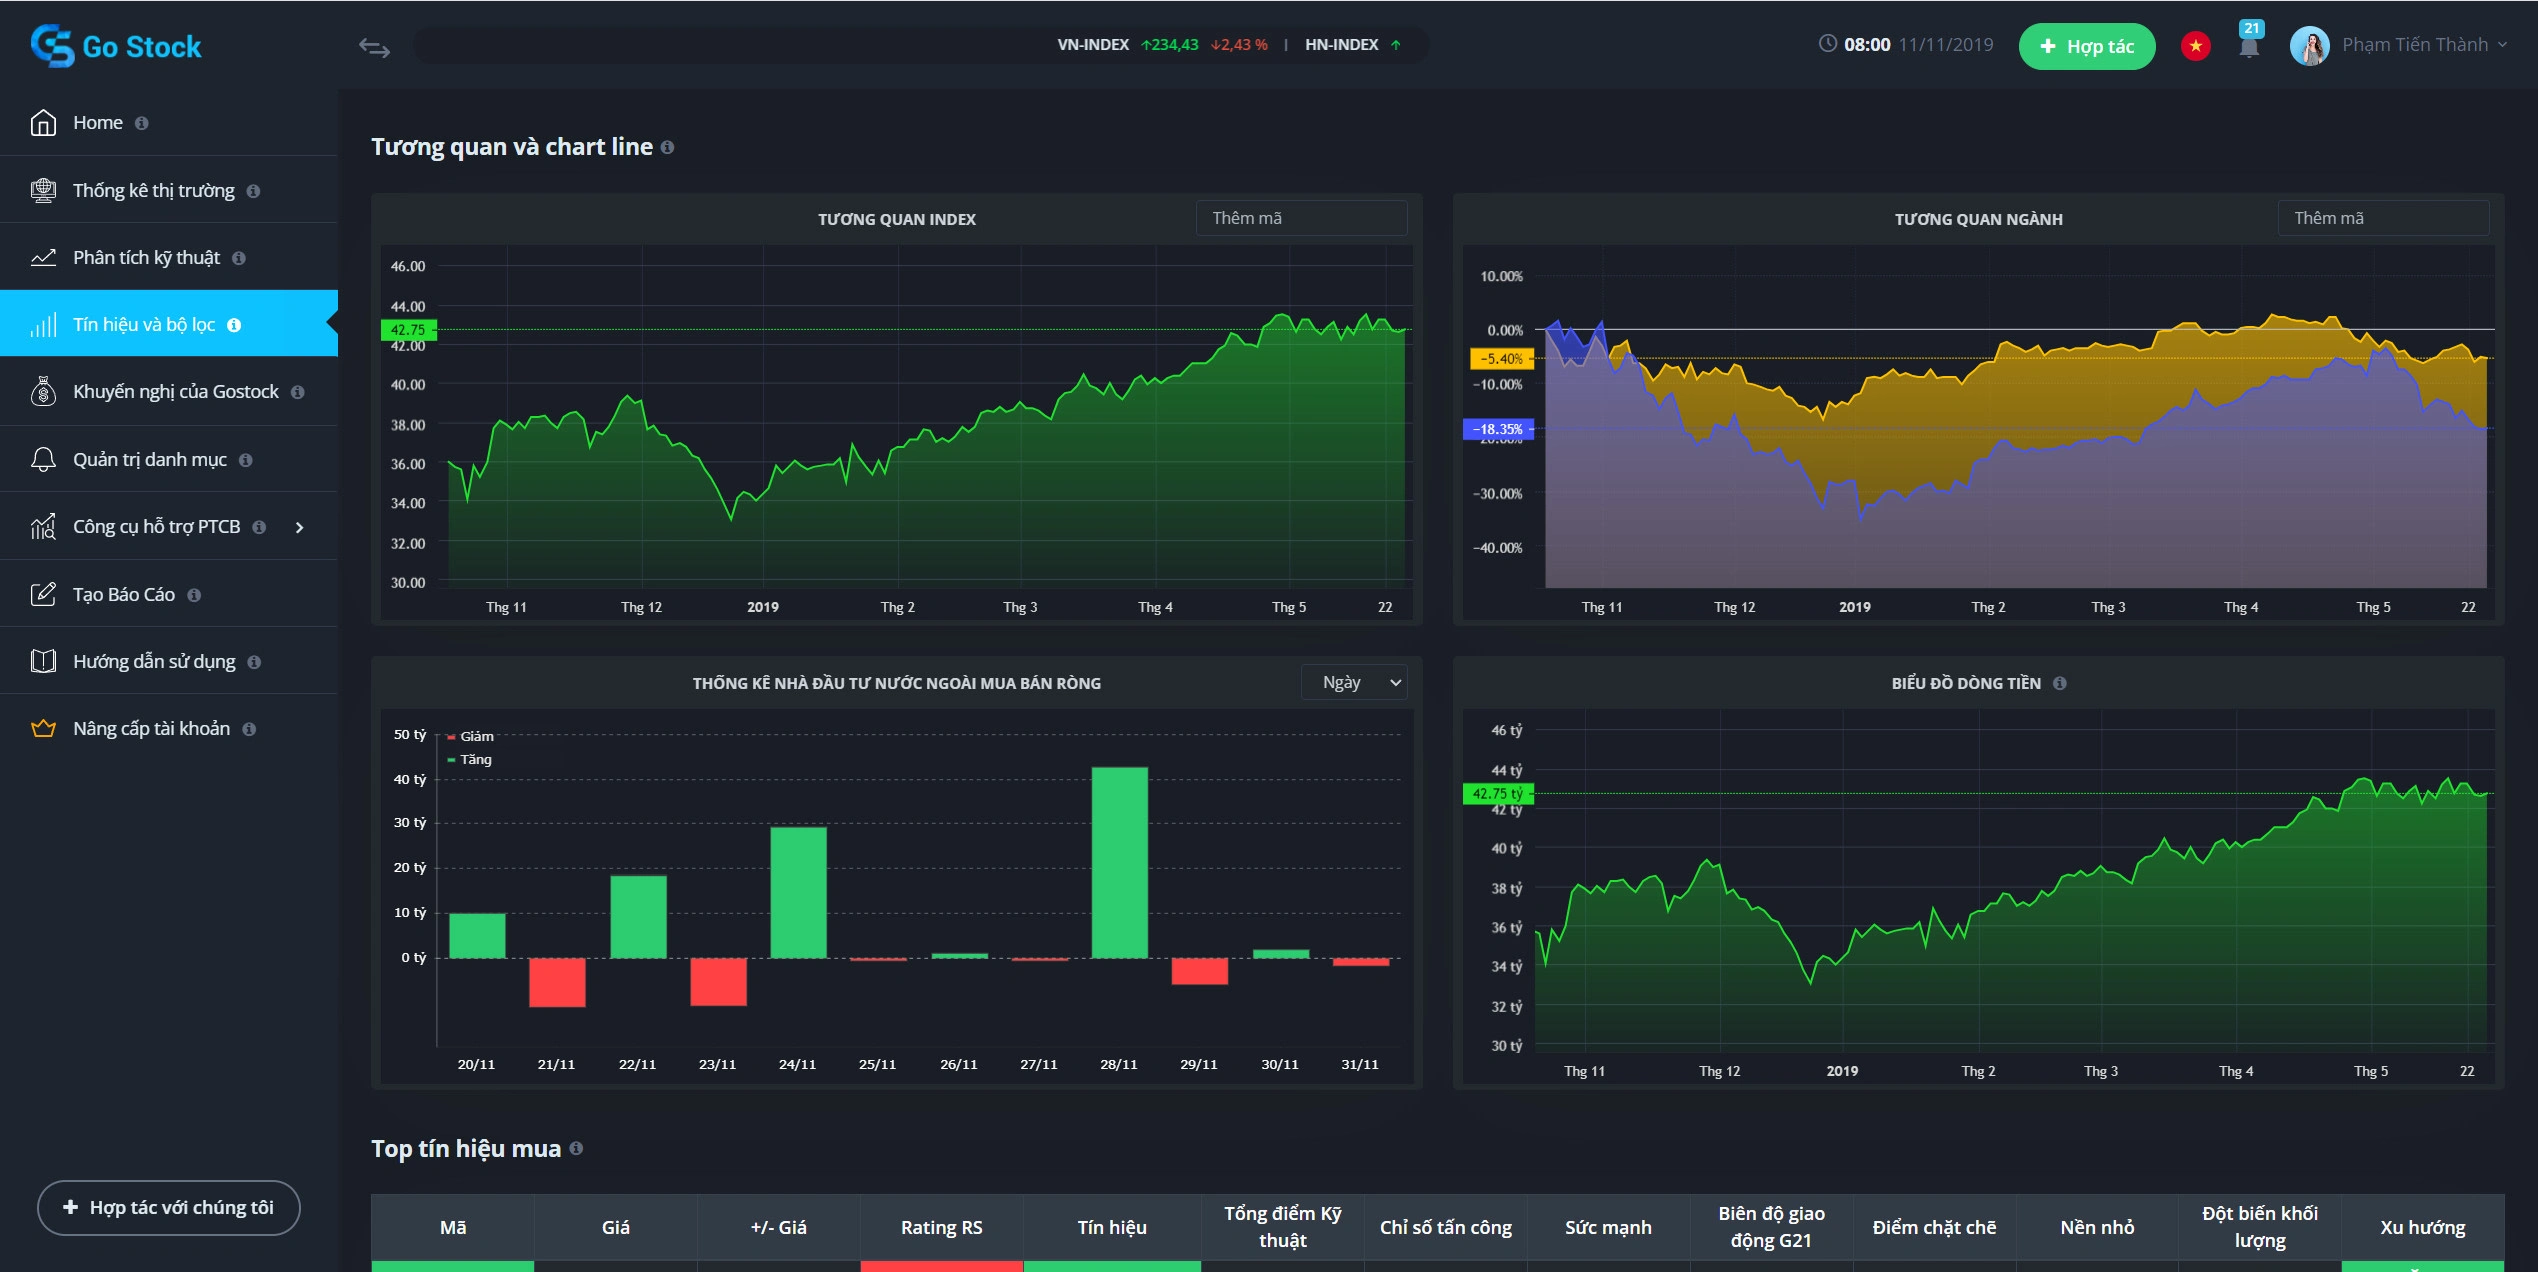Expand Công cụ hỗ trợ PTCB submenu
2538x1272 pixels.
tap(299, 527)
